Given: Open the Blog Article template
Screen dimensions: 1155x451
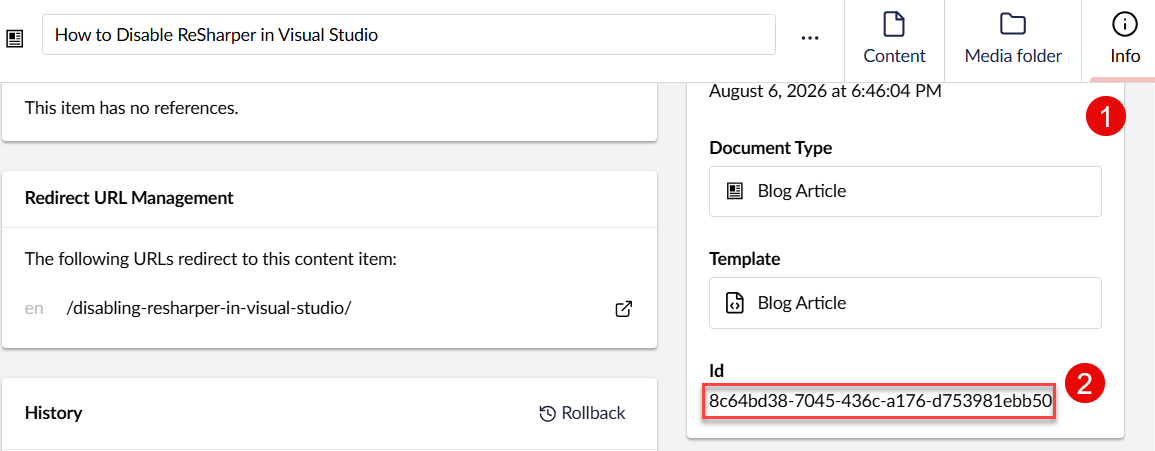Looking at the screenshot, I should tap(905, 303).
